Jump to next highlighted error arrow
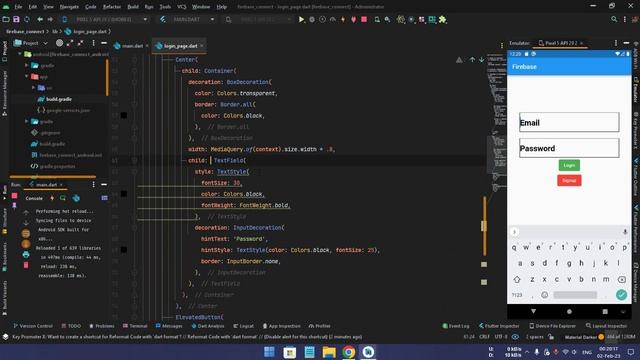The width and height of the screenshot is (640, 360). [482, 60]
